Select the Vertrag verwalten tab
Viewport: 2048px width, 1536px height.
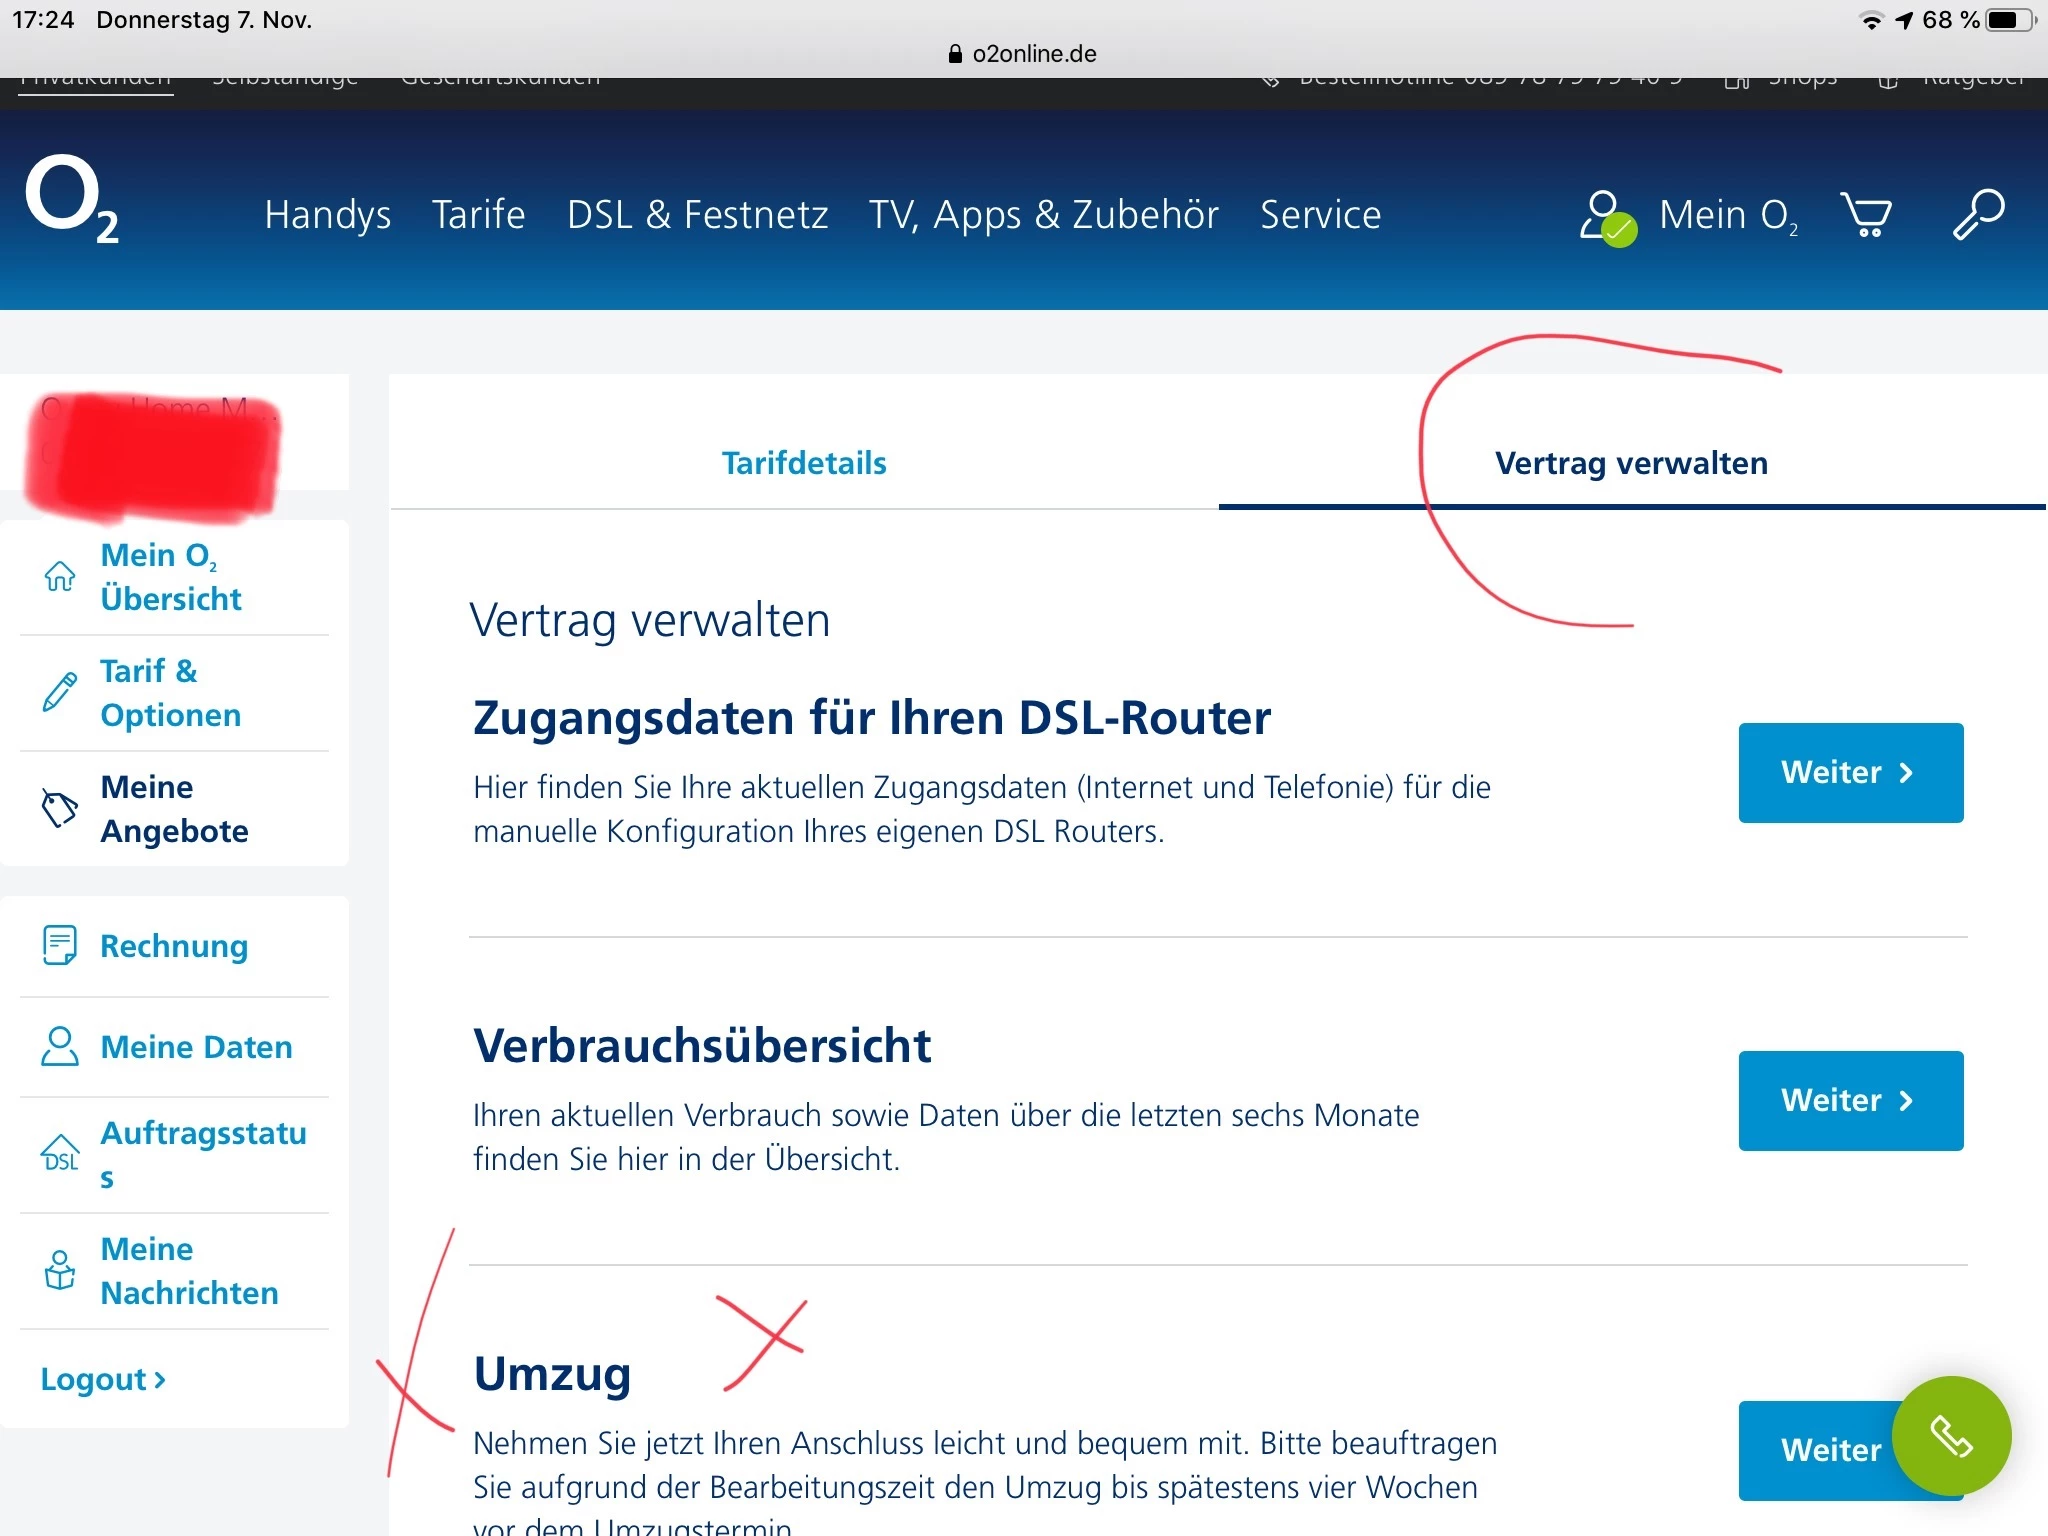[1631, 463]
